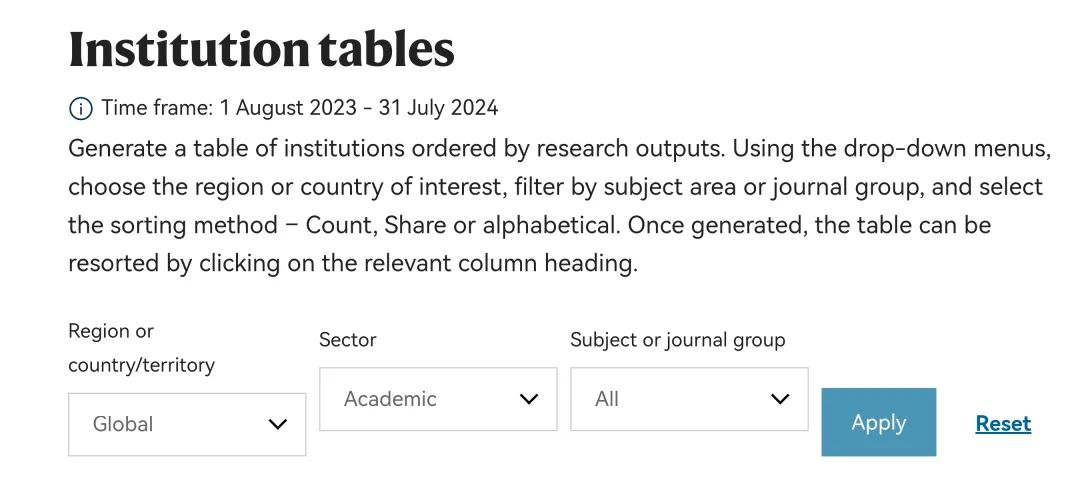Click the info icon beside Time frame

tap(80, 108)
